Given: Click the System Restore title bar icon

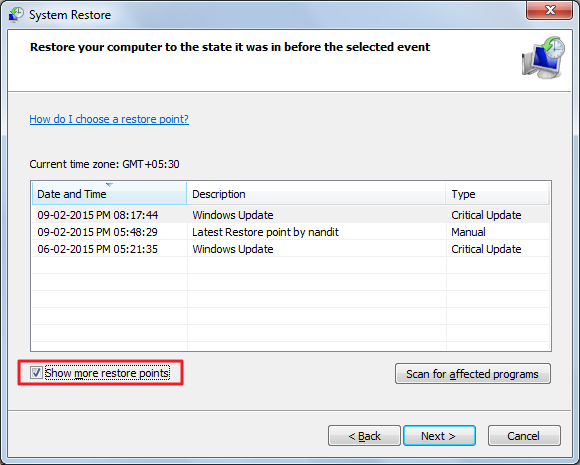Looking at the screenshot, I should tap(16, 14).
